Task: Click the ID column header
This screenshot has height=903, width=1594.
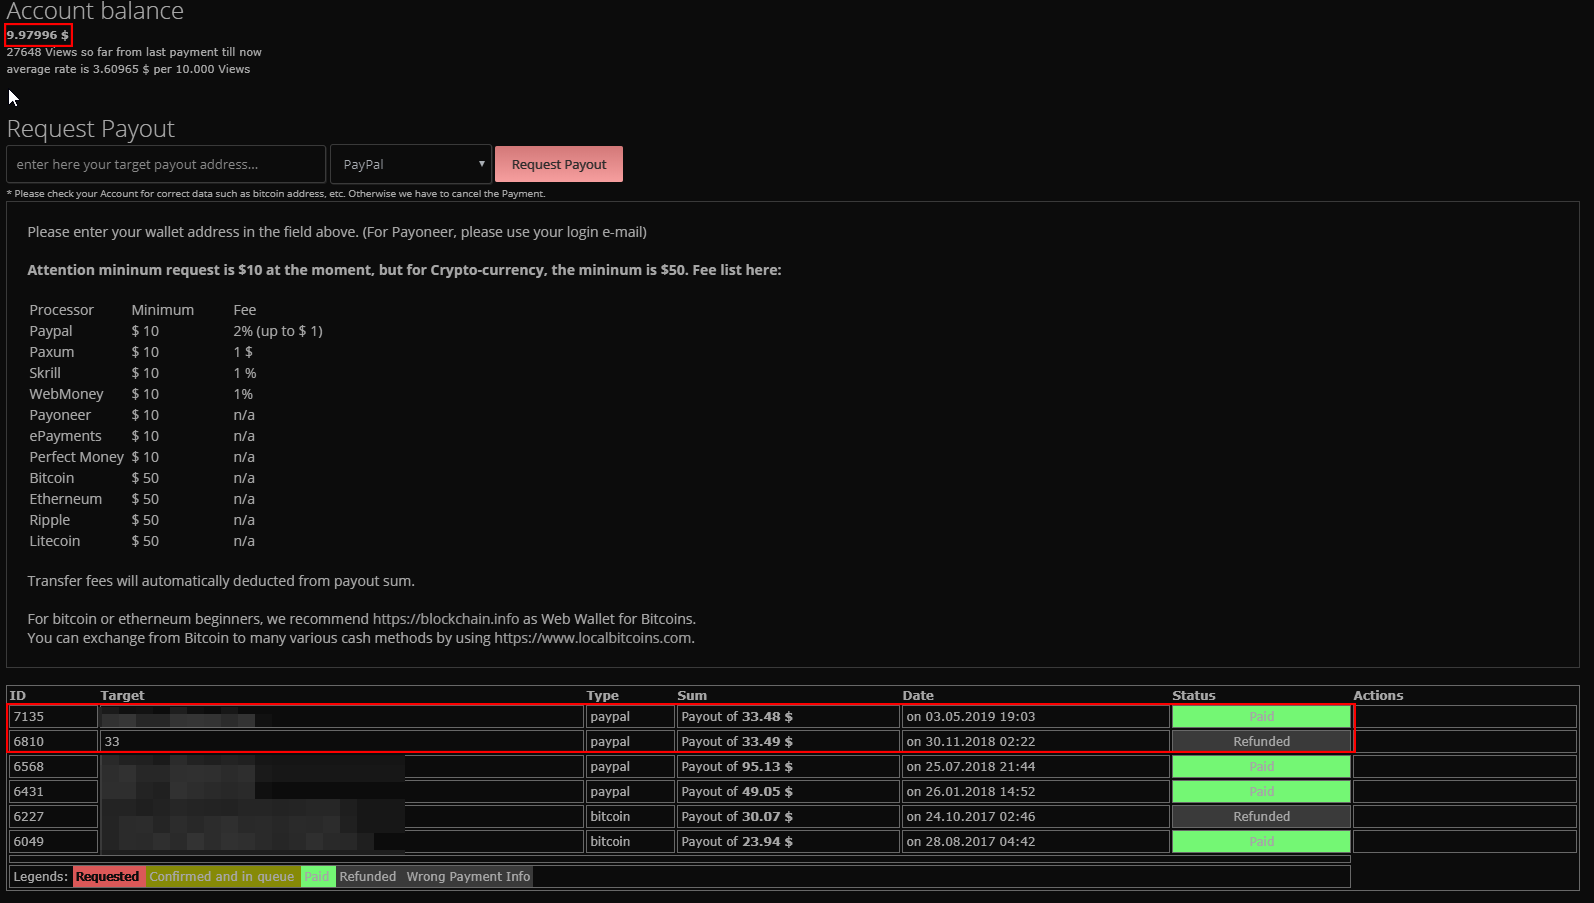Action: 18,696
